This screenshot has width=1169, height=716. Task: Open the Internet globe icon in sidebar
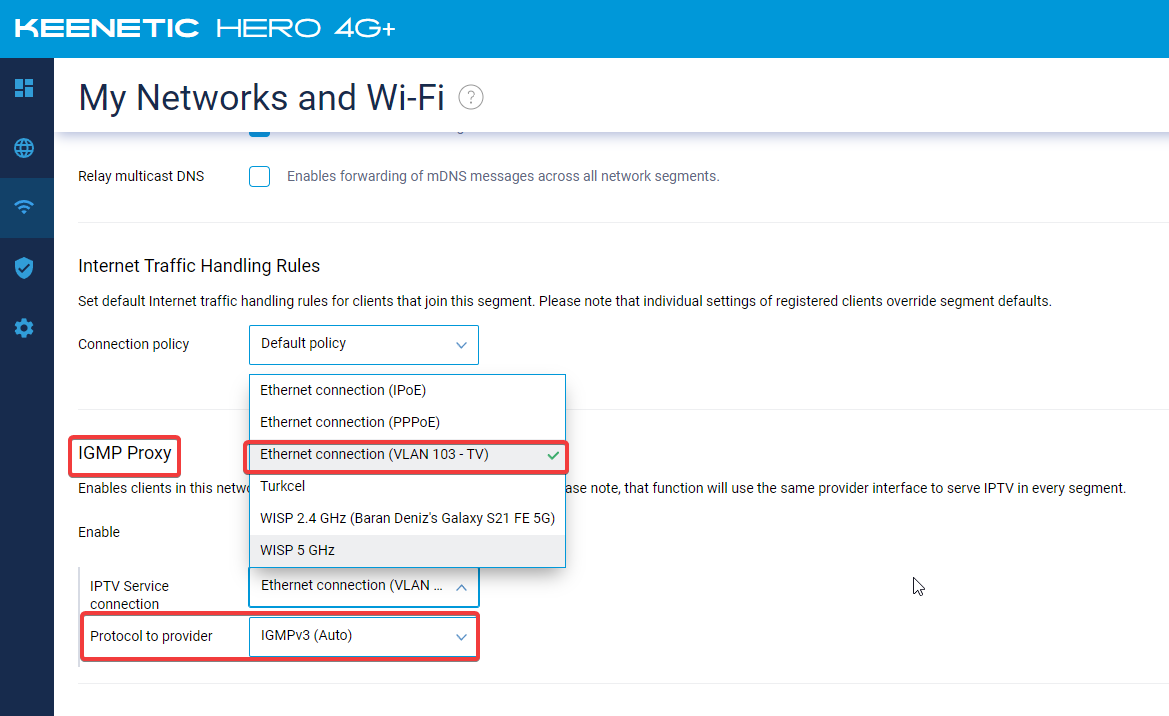(x=24, y=148)
